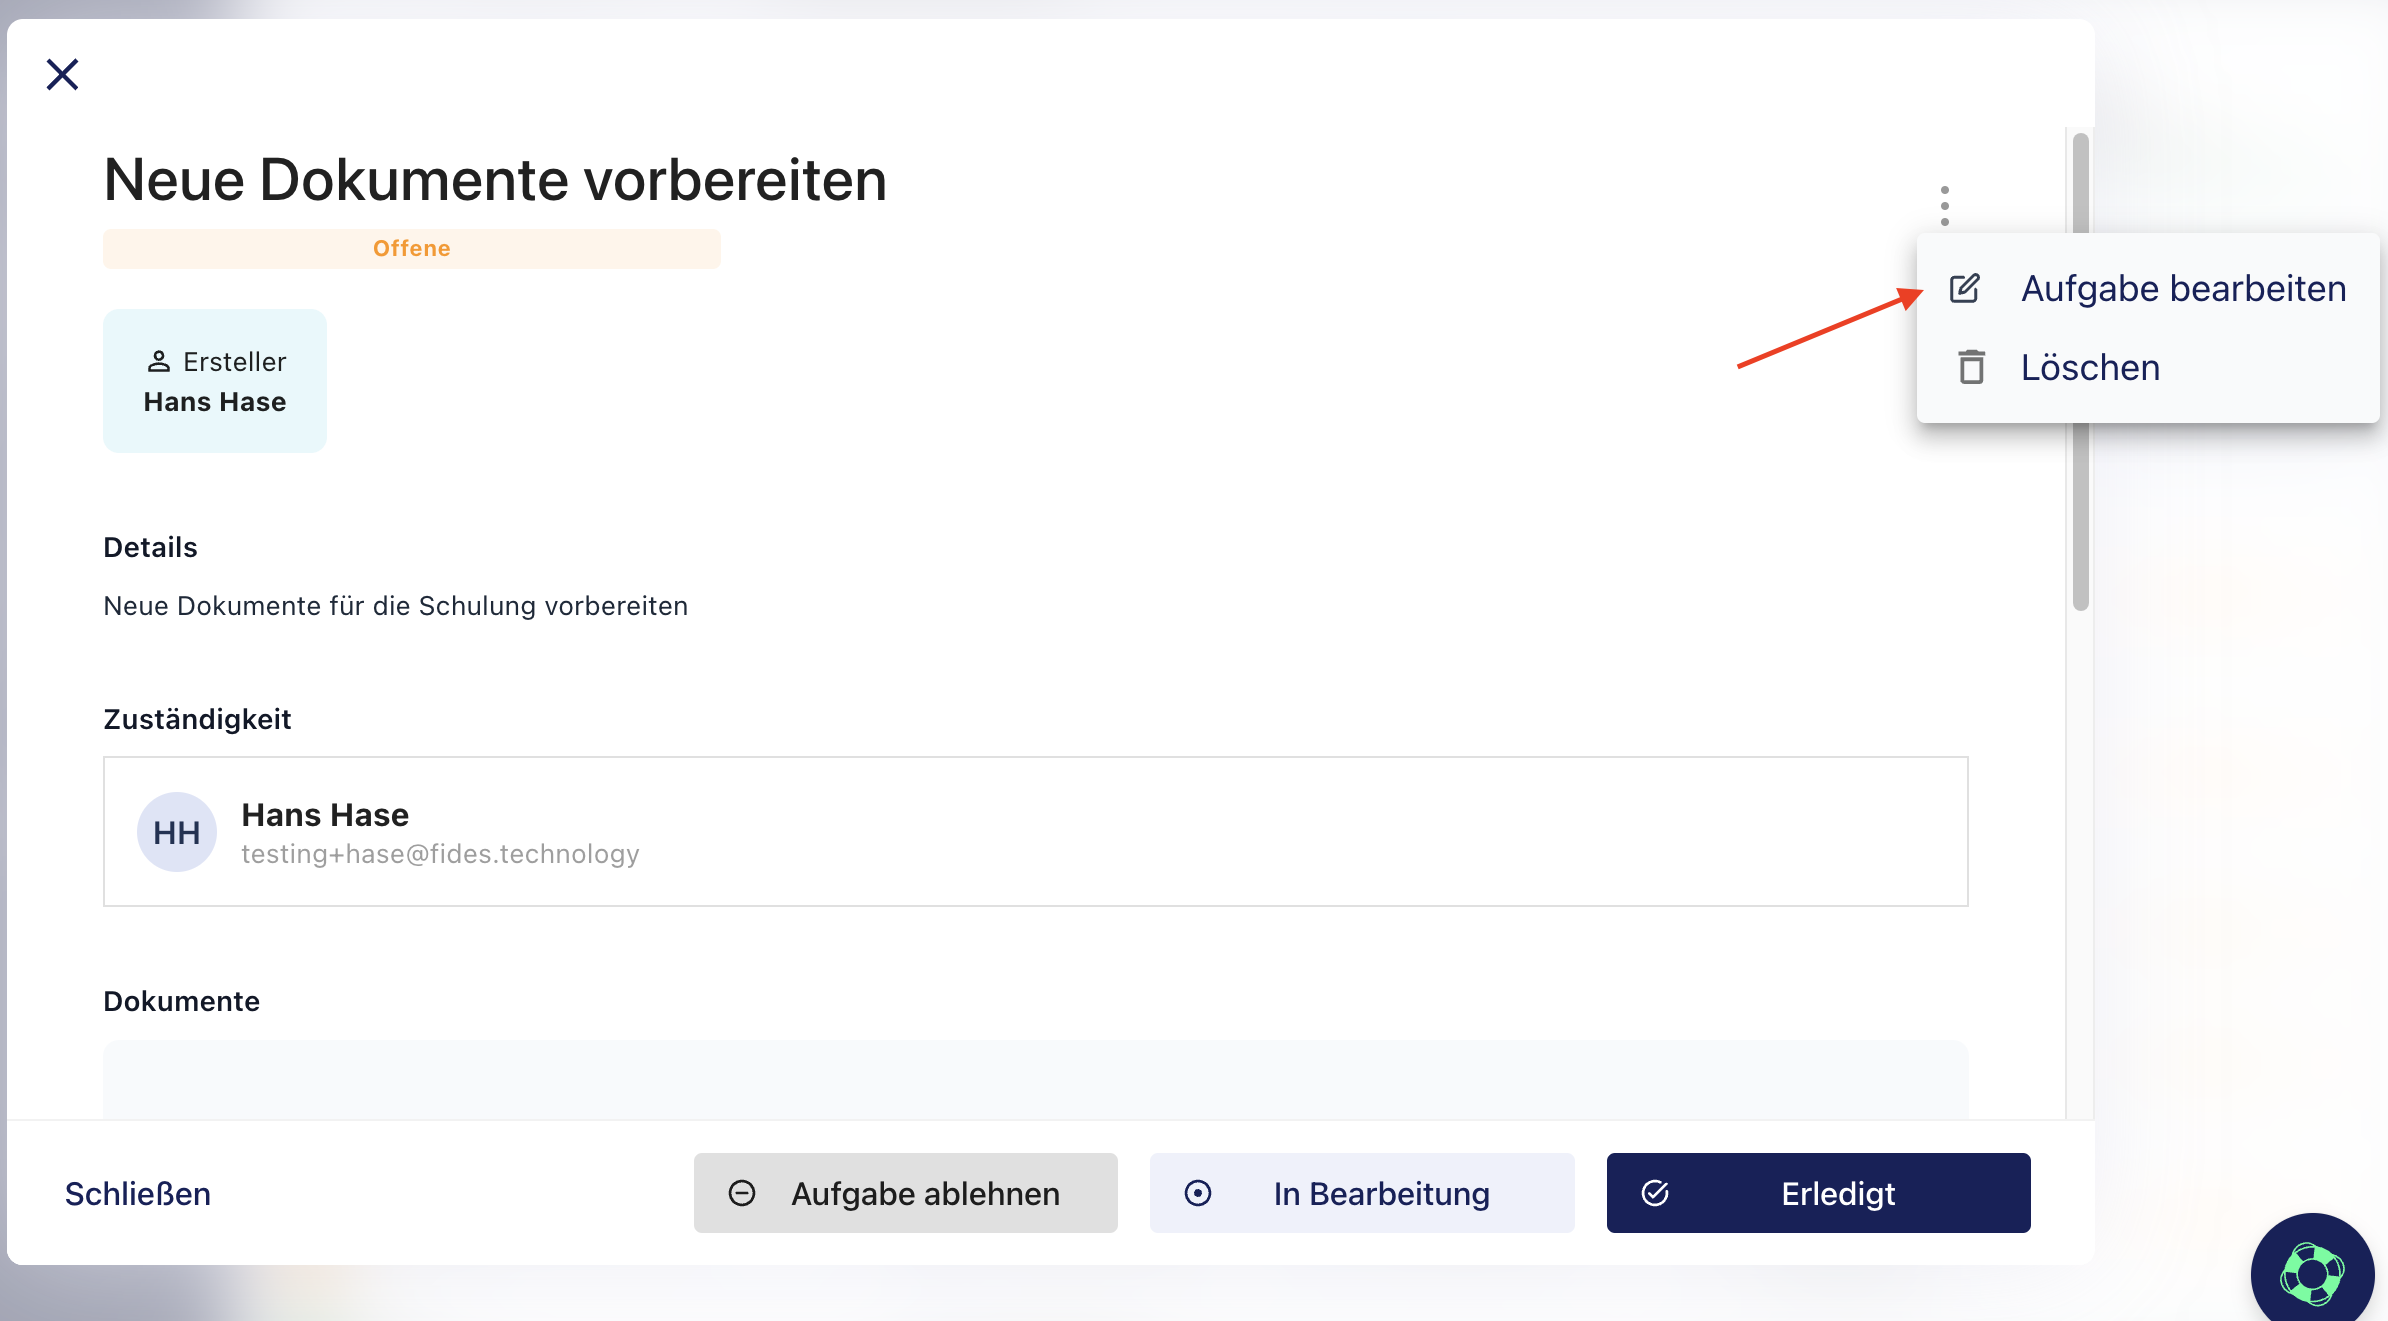Click the Ersteller person icon
Screen dimensions: 2388x1321
pos(159,361)
